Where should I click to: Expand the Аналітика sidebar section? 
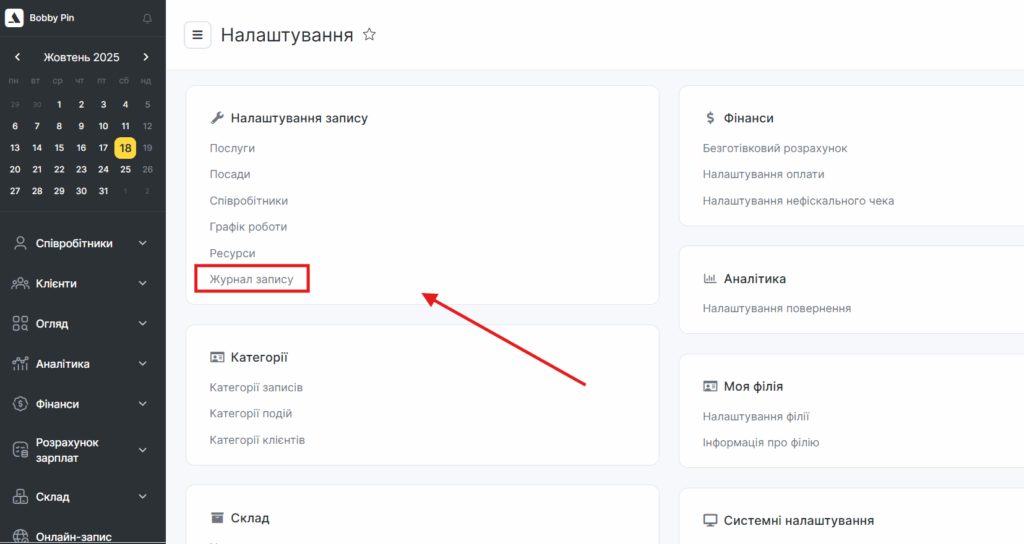[x=142, y=364]
